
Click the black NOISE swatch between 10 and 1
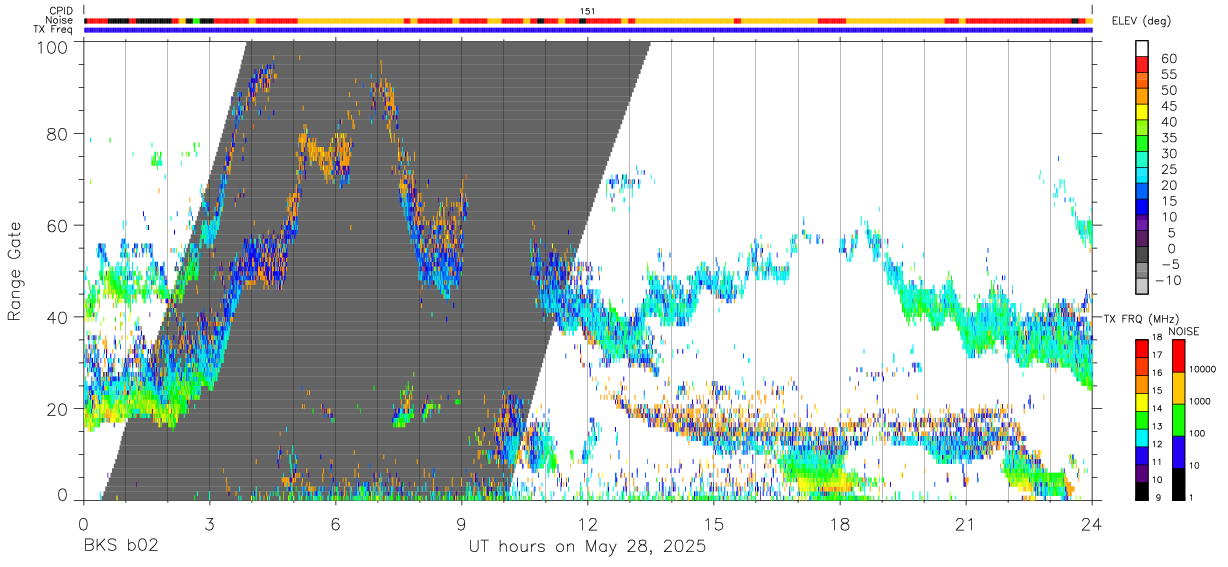(x=1178, y=483)
